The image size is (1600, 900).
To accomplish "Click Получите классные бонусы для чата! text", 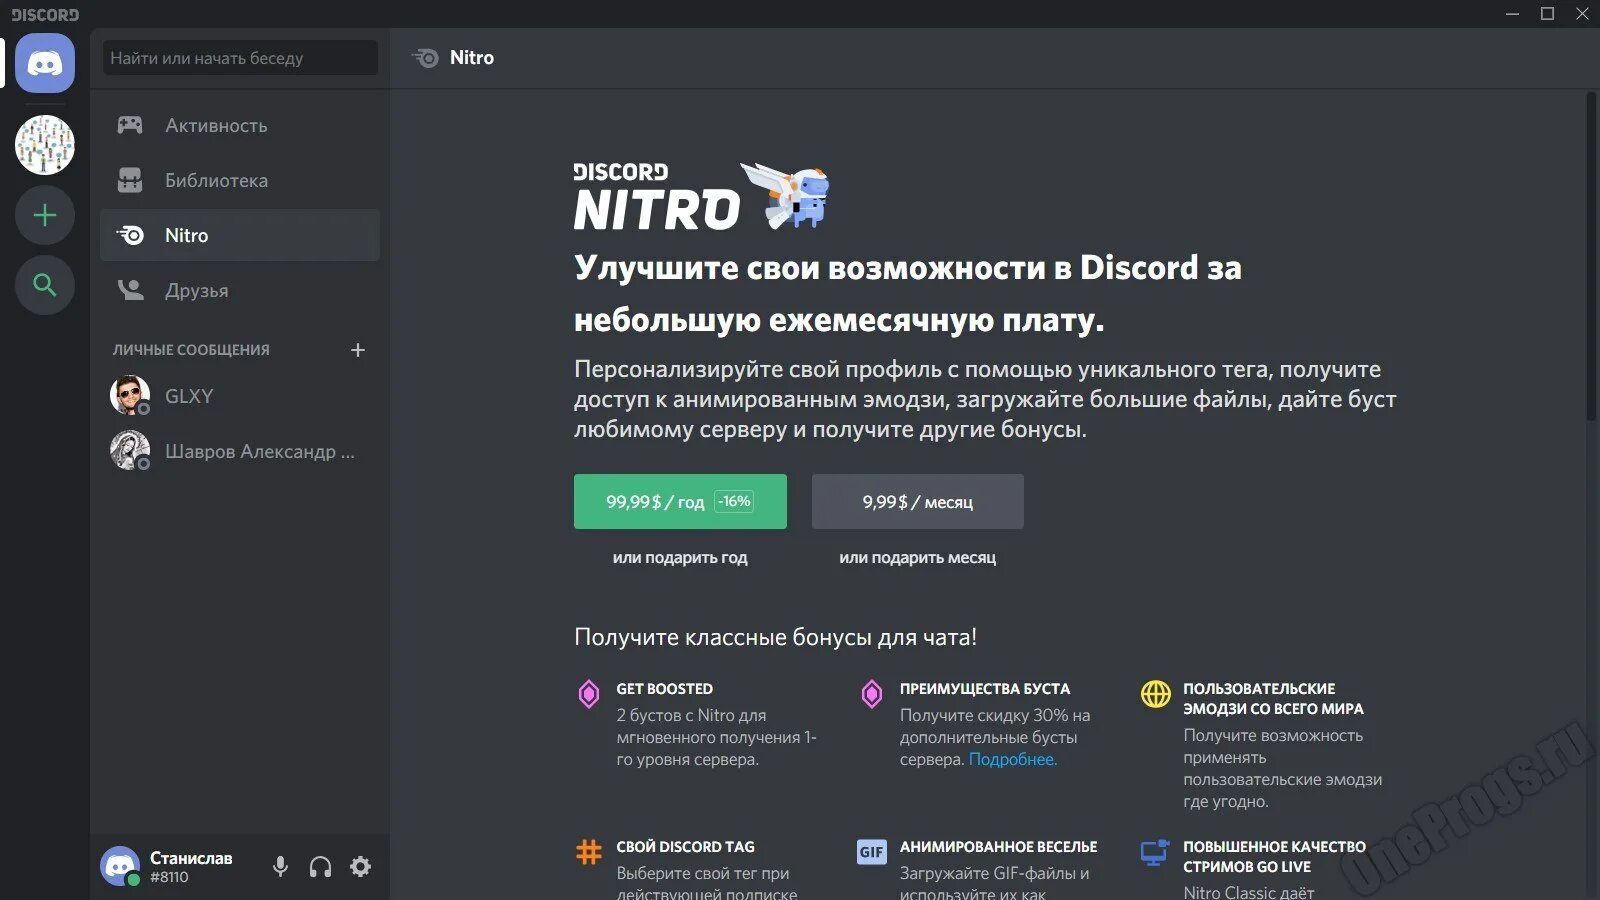I will pyautogui.click(x=775, y=637).
